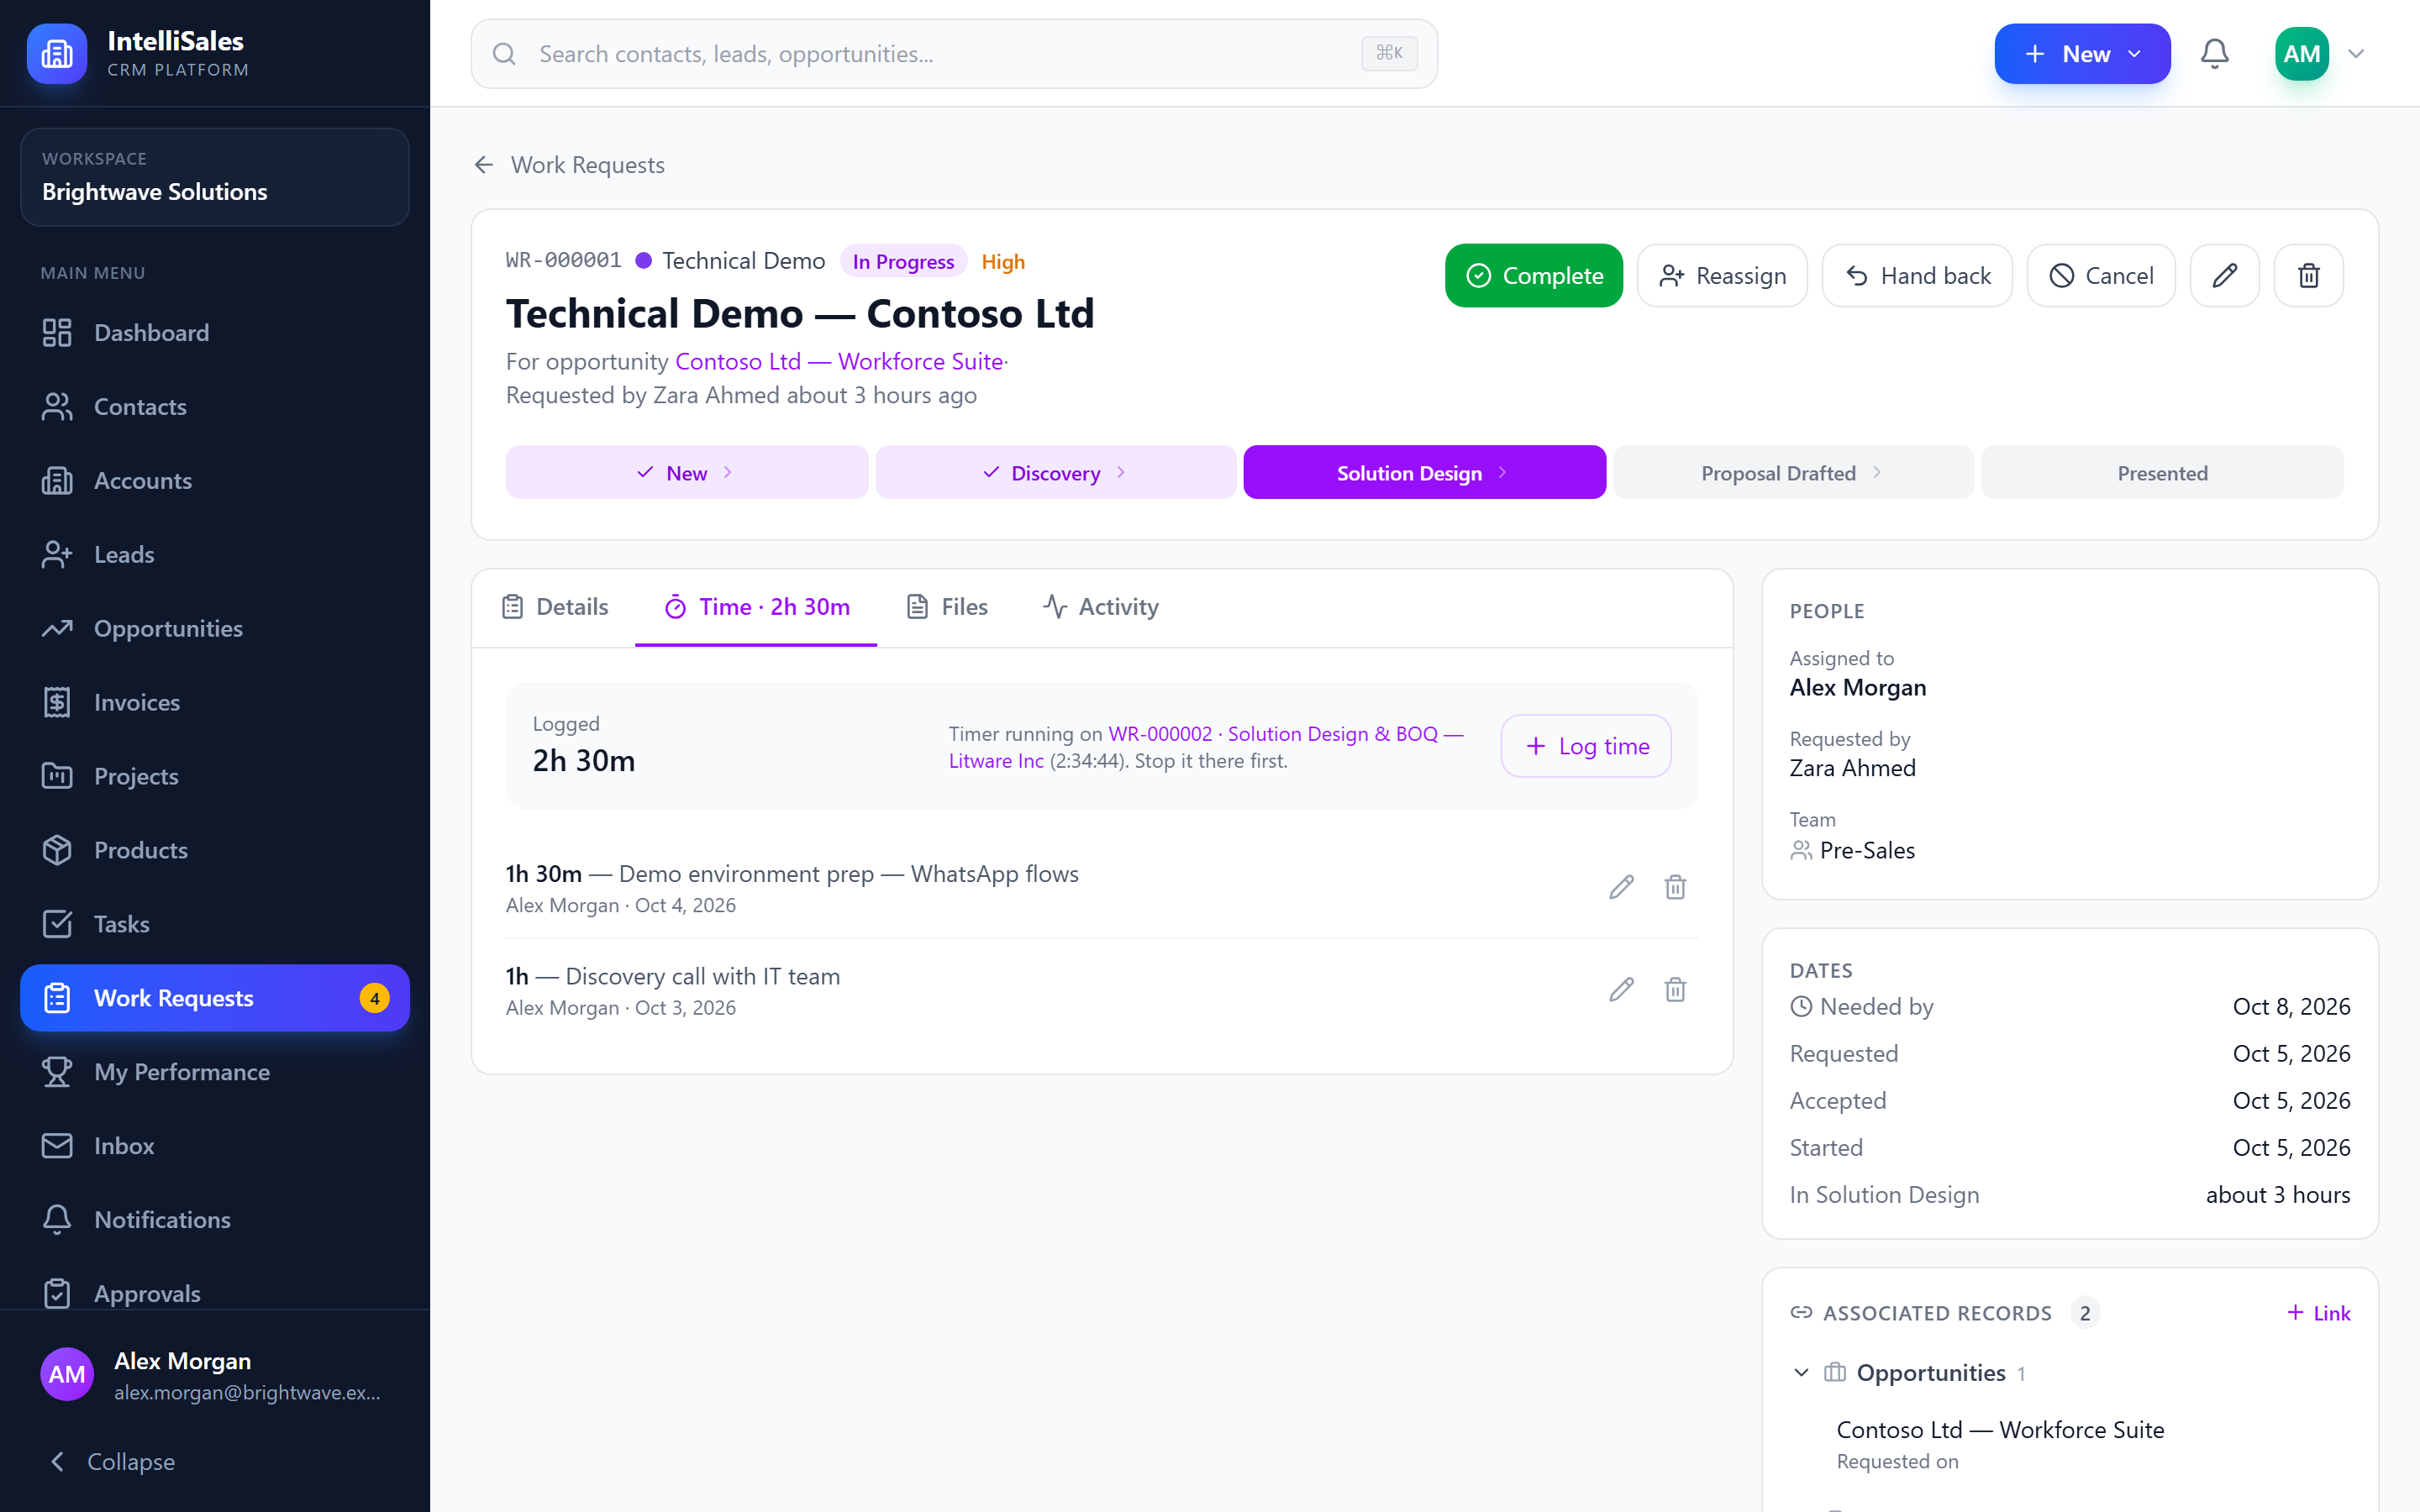Edit the Demo environment prep time entry
2420x1512 pixels.
(1621, 887)
